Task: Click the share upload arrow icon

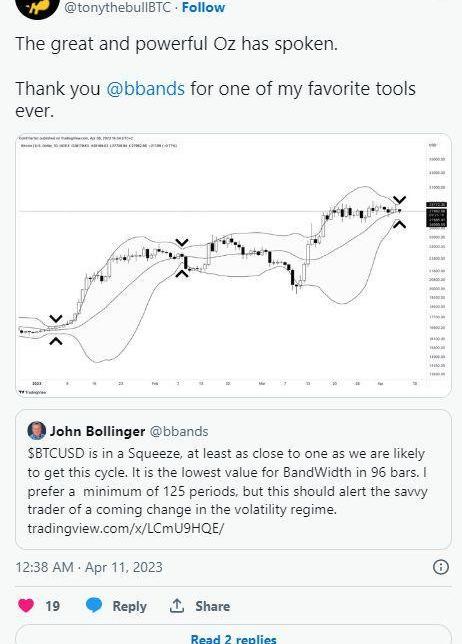Action: coord(177,605)
